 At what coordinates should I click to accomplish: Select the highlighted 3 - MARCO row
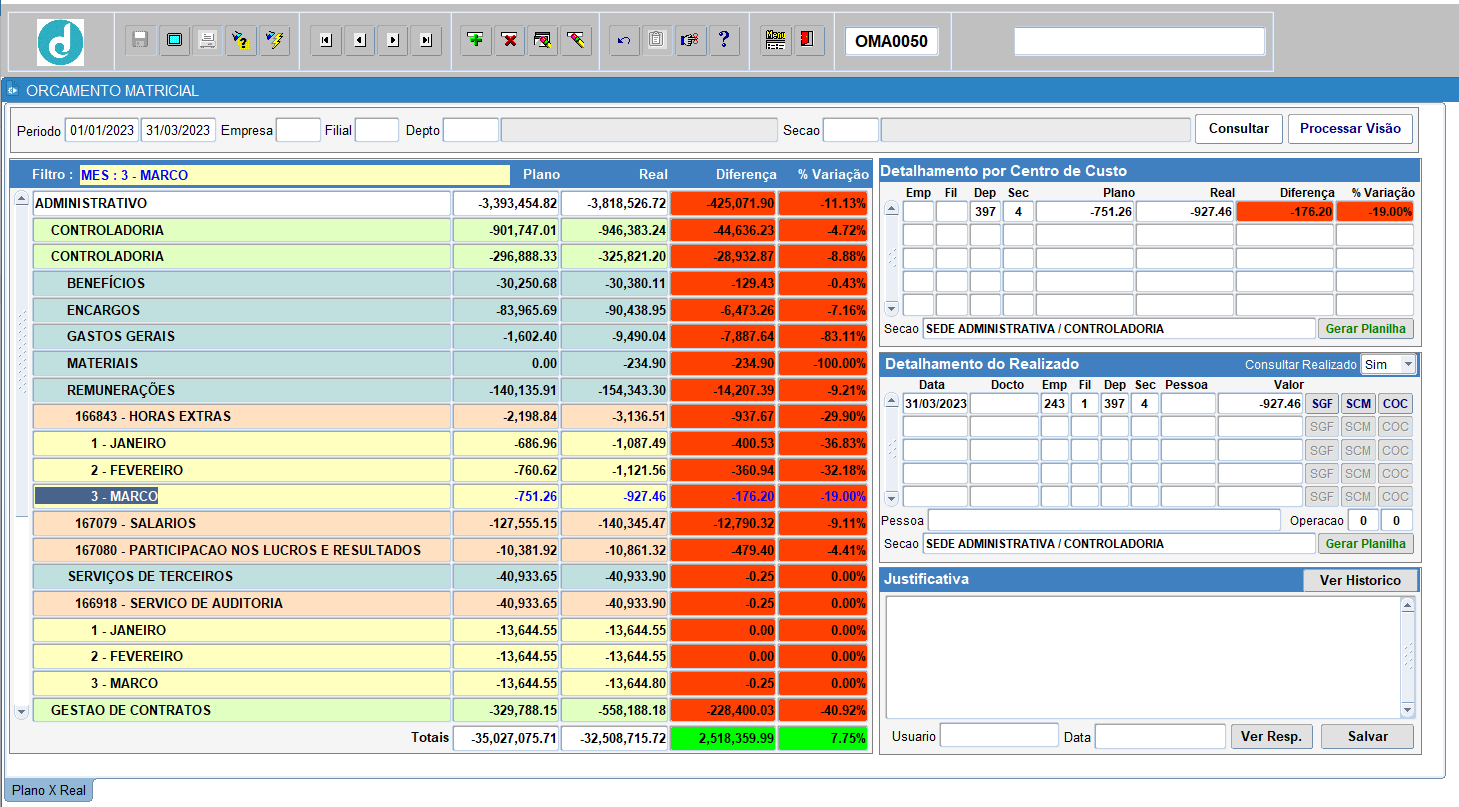tap(242, 496)
